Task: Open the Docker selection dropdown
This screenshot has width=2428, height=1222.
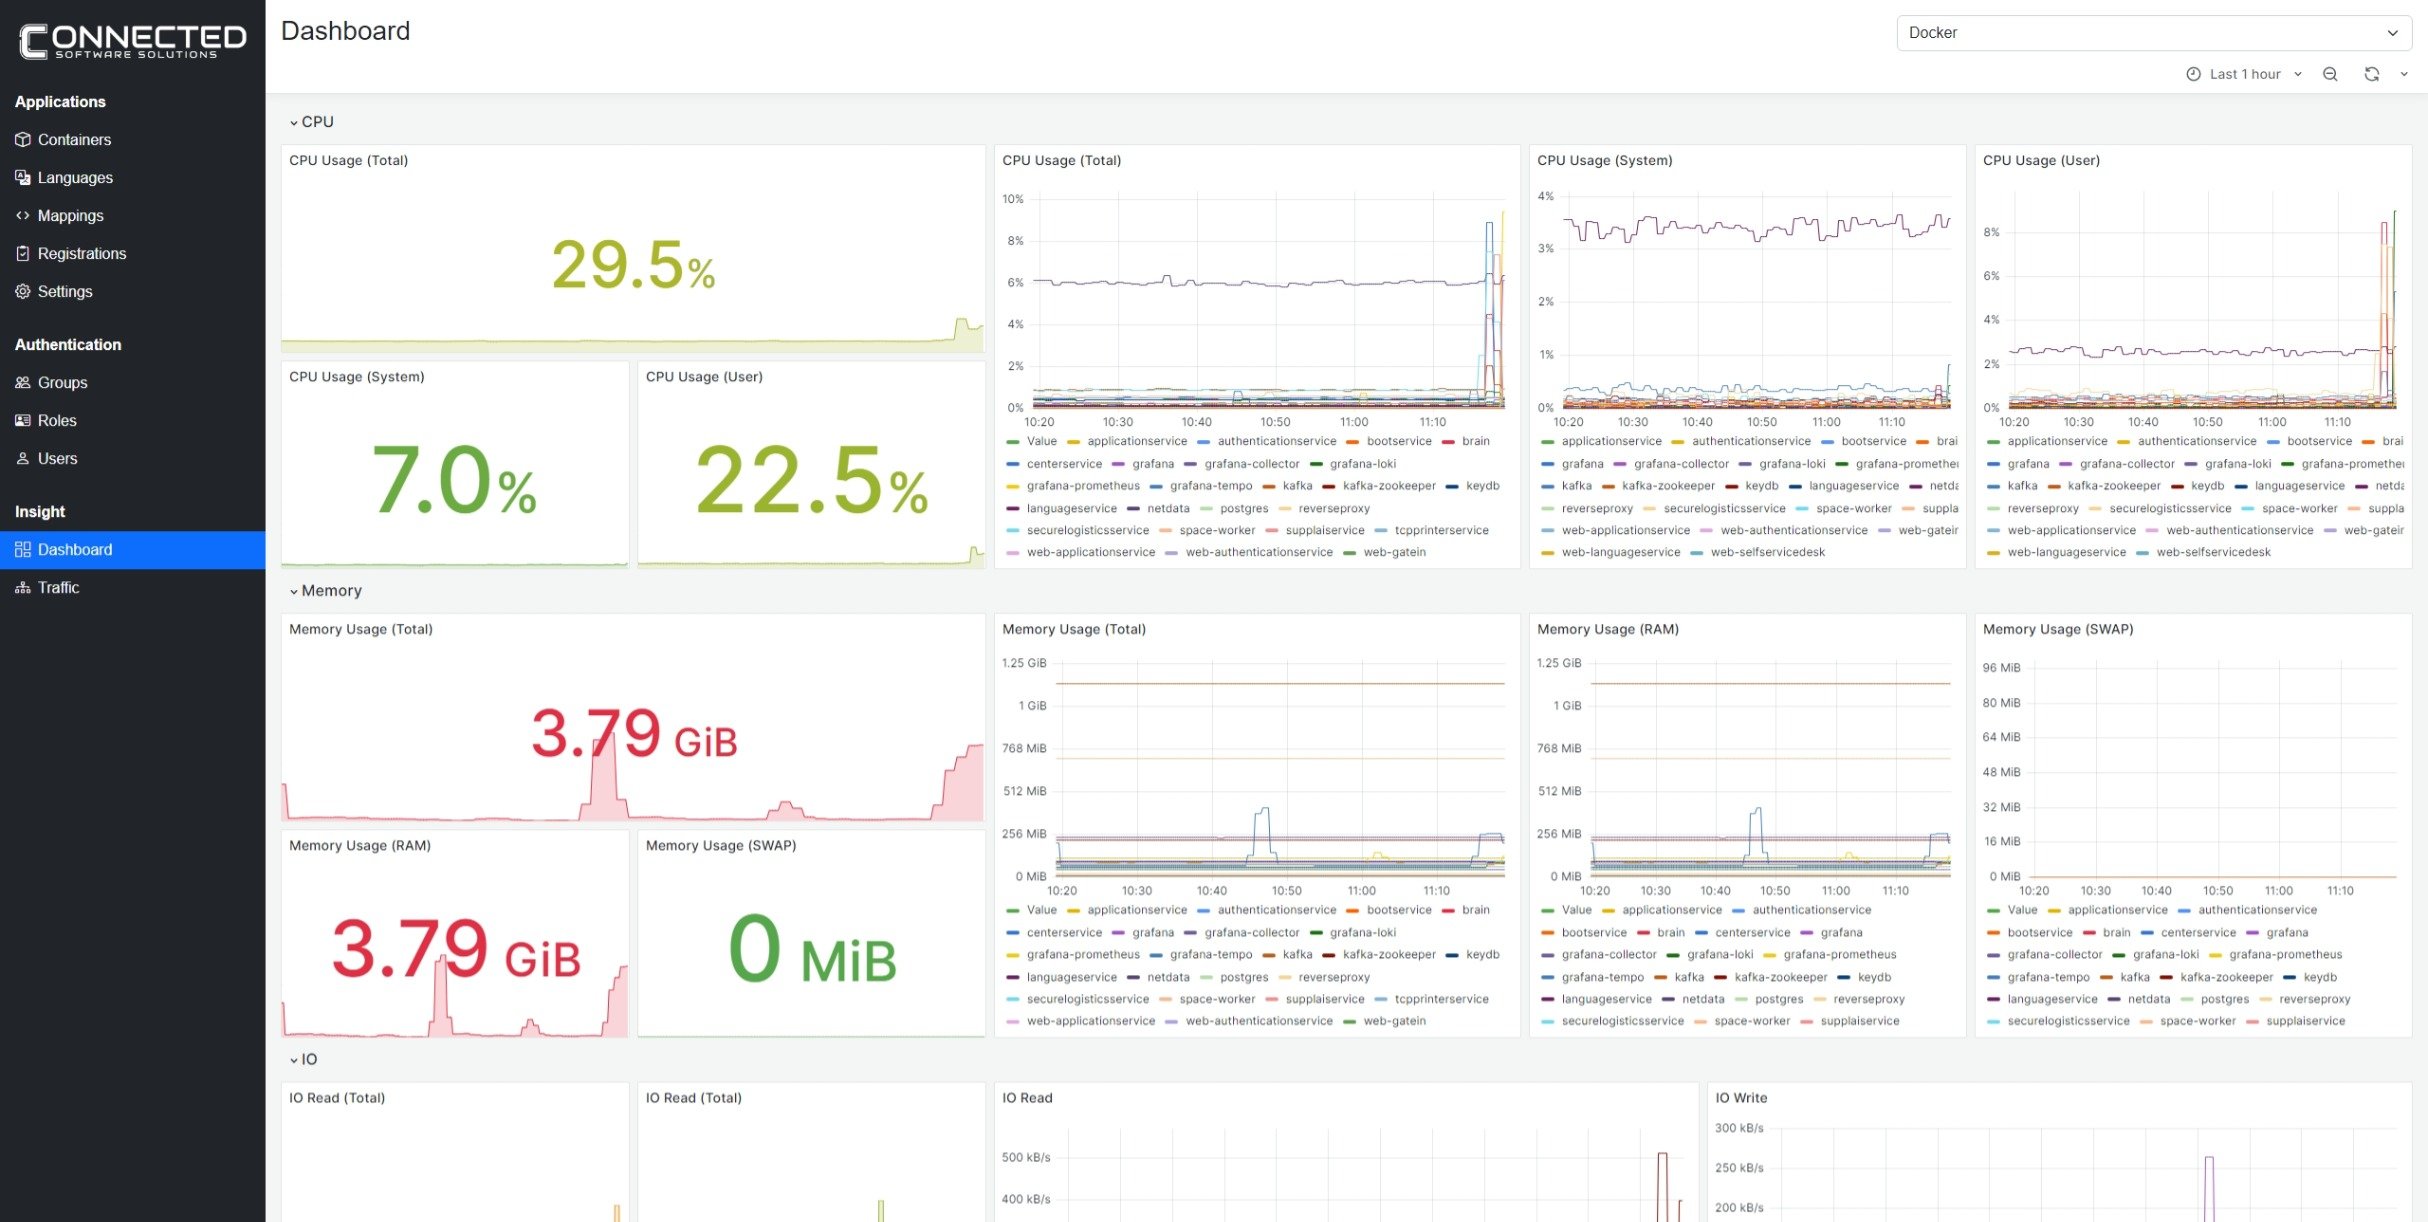Action: pyautogui.click(x=2154, y=33)
